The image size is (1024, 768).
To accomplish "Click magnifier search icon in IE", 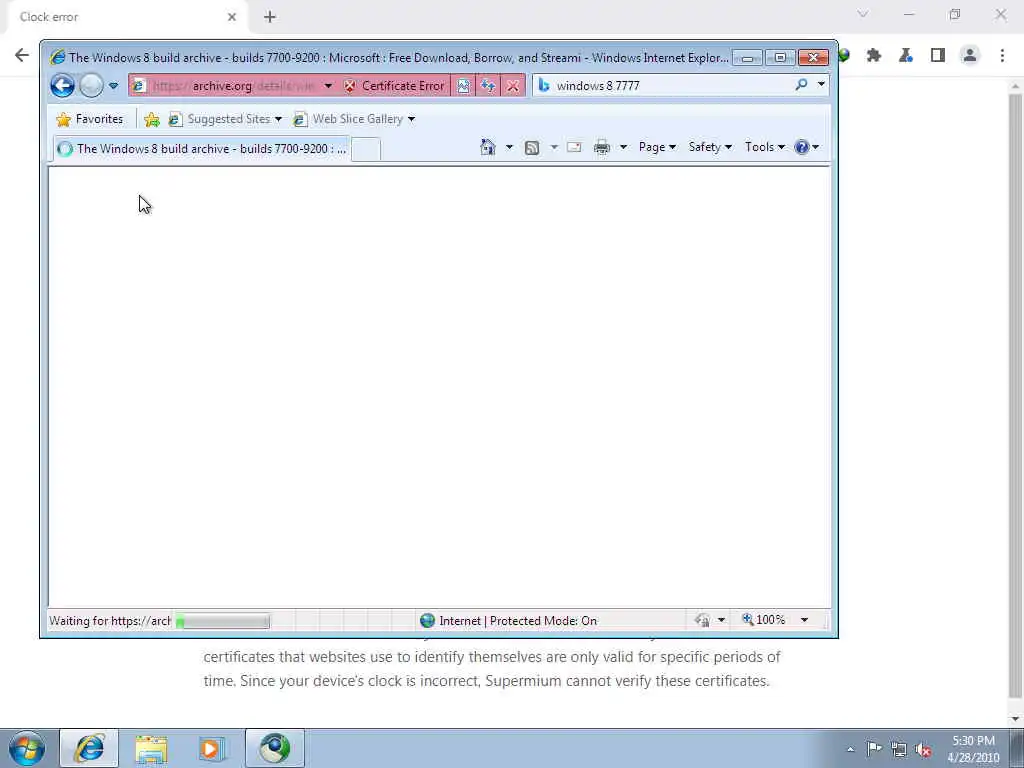I will (801, 85).
